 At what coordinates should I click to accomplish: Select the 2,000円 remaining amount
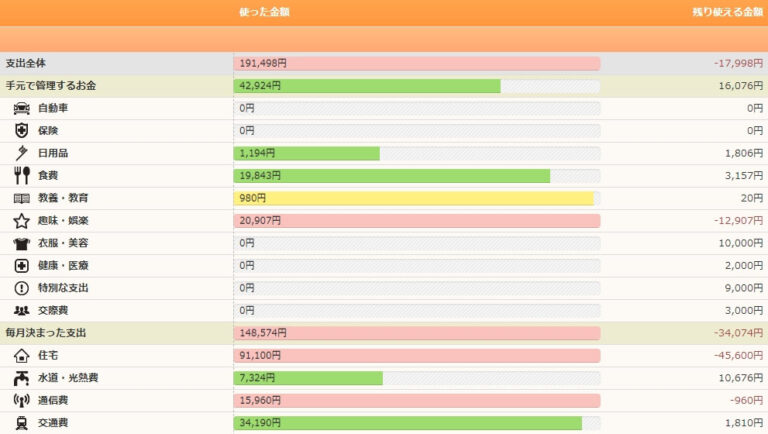(x=744, y=266)
